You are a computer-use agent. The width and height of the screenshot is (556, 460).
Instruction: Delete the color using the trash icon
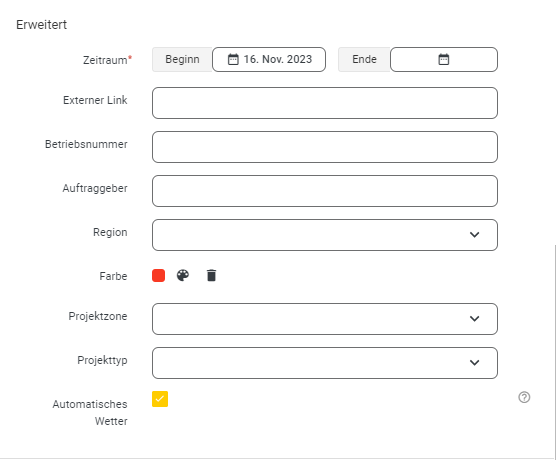point(211,276)
